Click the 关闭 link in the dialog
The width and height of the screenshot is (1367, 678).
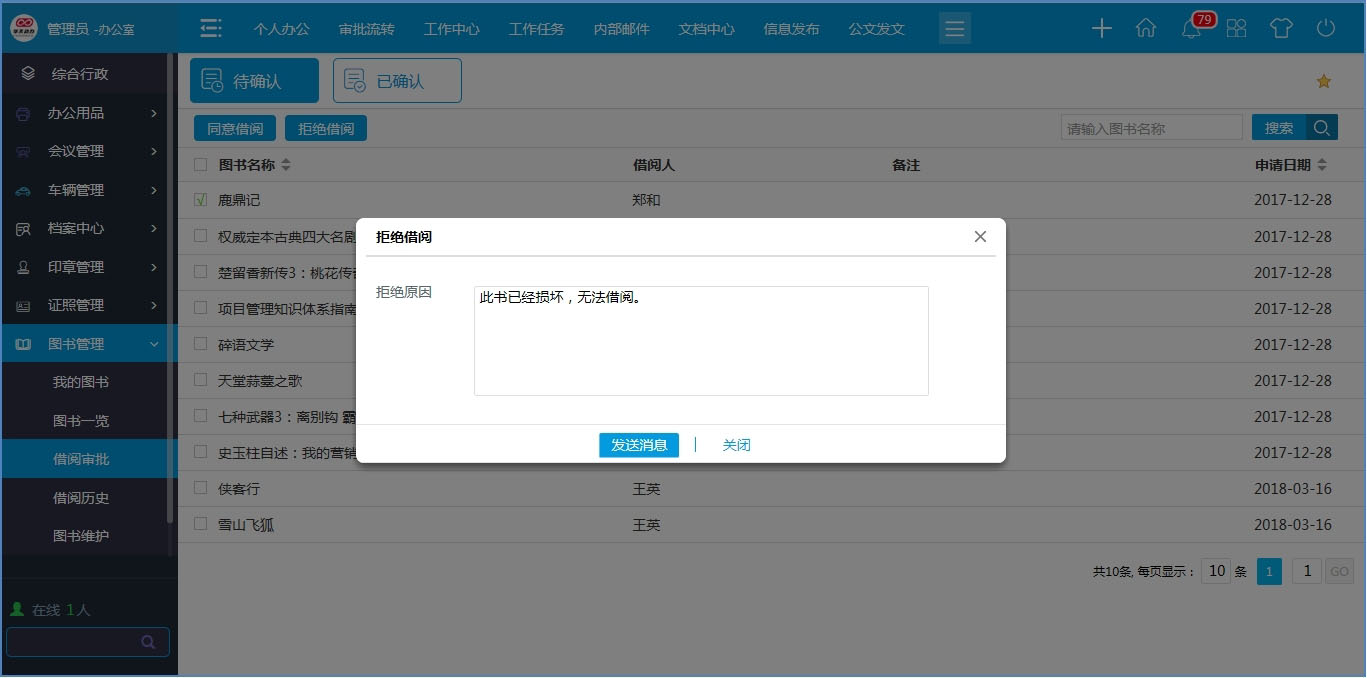coord(736,444)
